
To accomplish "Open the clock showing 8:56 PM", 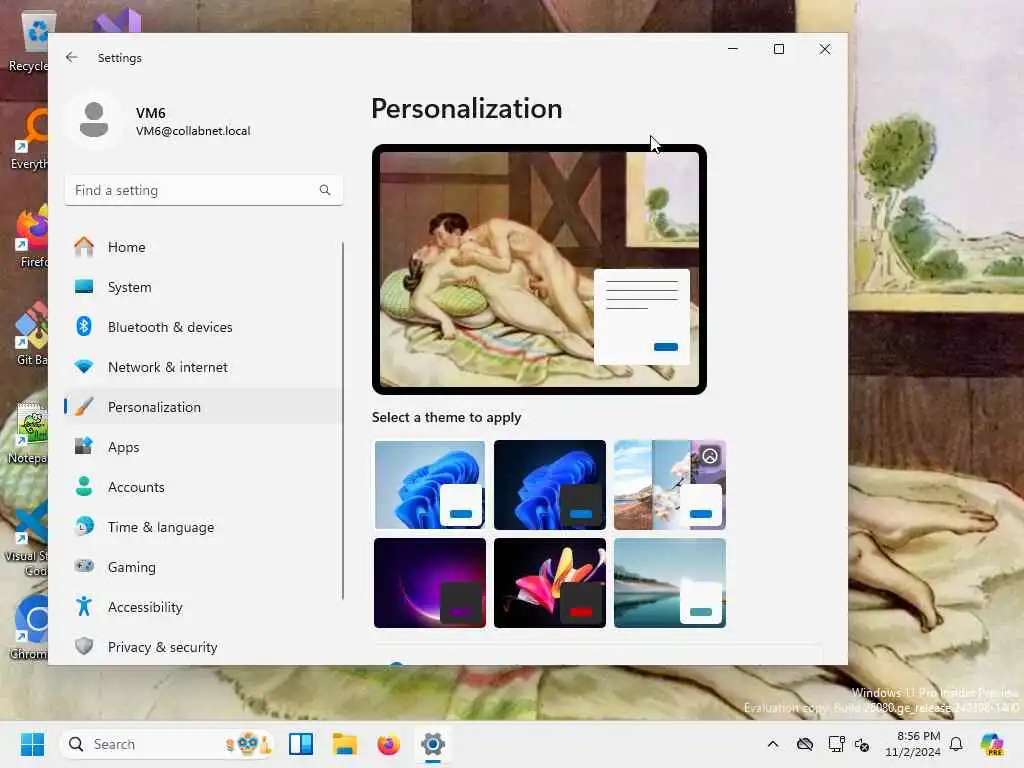I will (913, 744).
